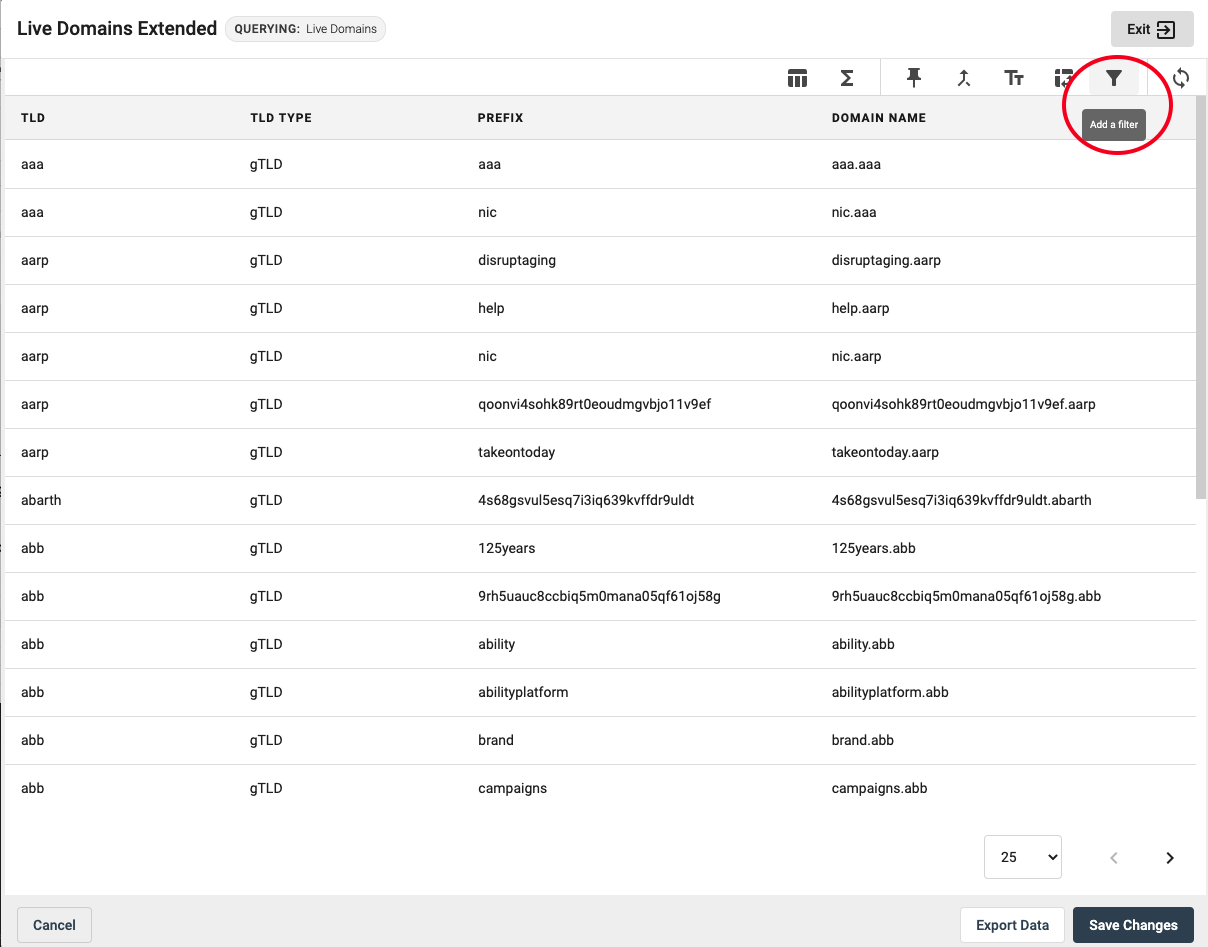The width and height of the screenshot is (1208, 947).
Task: Select the prefix cell takeontoday
Action: tap(516, 452)
